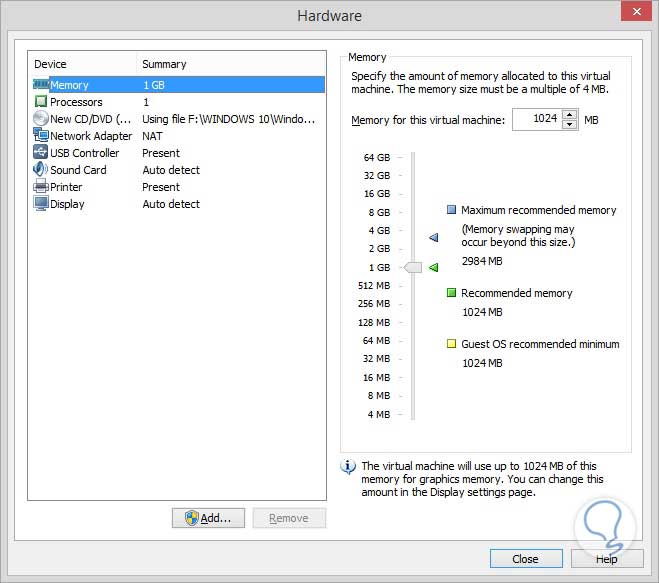Viewport: 659px width, 583px height.
Task: Increase memory with the up stepper arrow
Action: (x=569, y=114)
